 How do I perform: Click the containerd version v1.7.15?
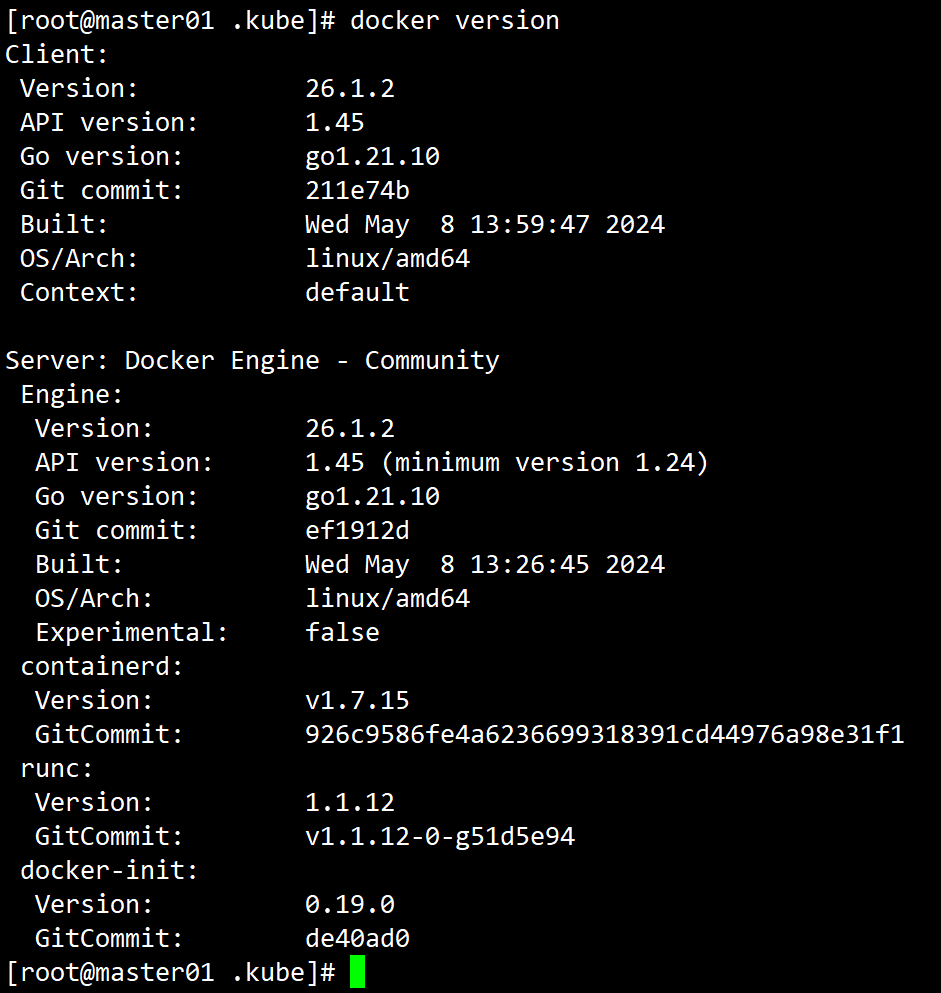click(x=357, y=701)
